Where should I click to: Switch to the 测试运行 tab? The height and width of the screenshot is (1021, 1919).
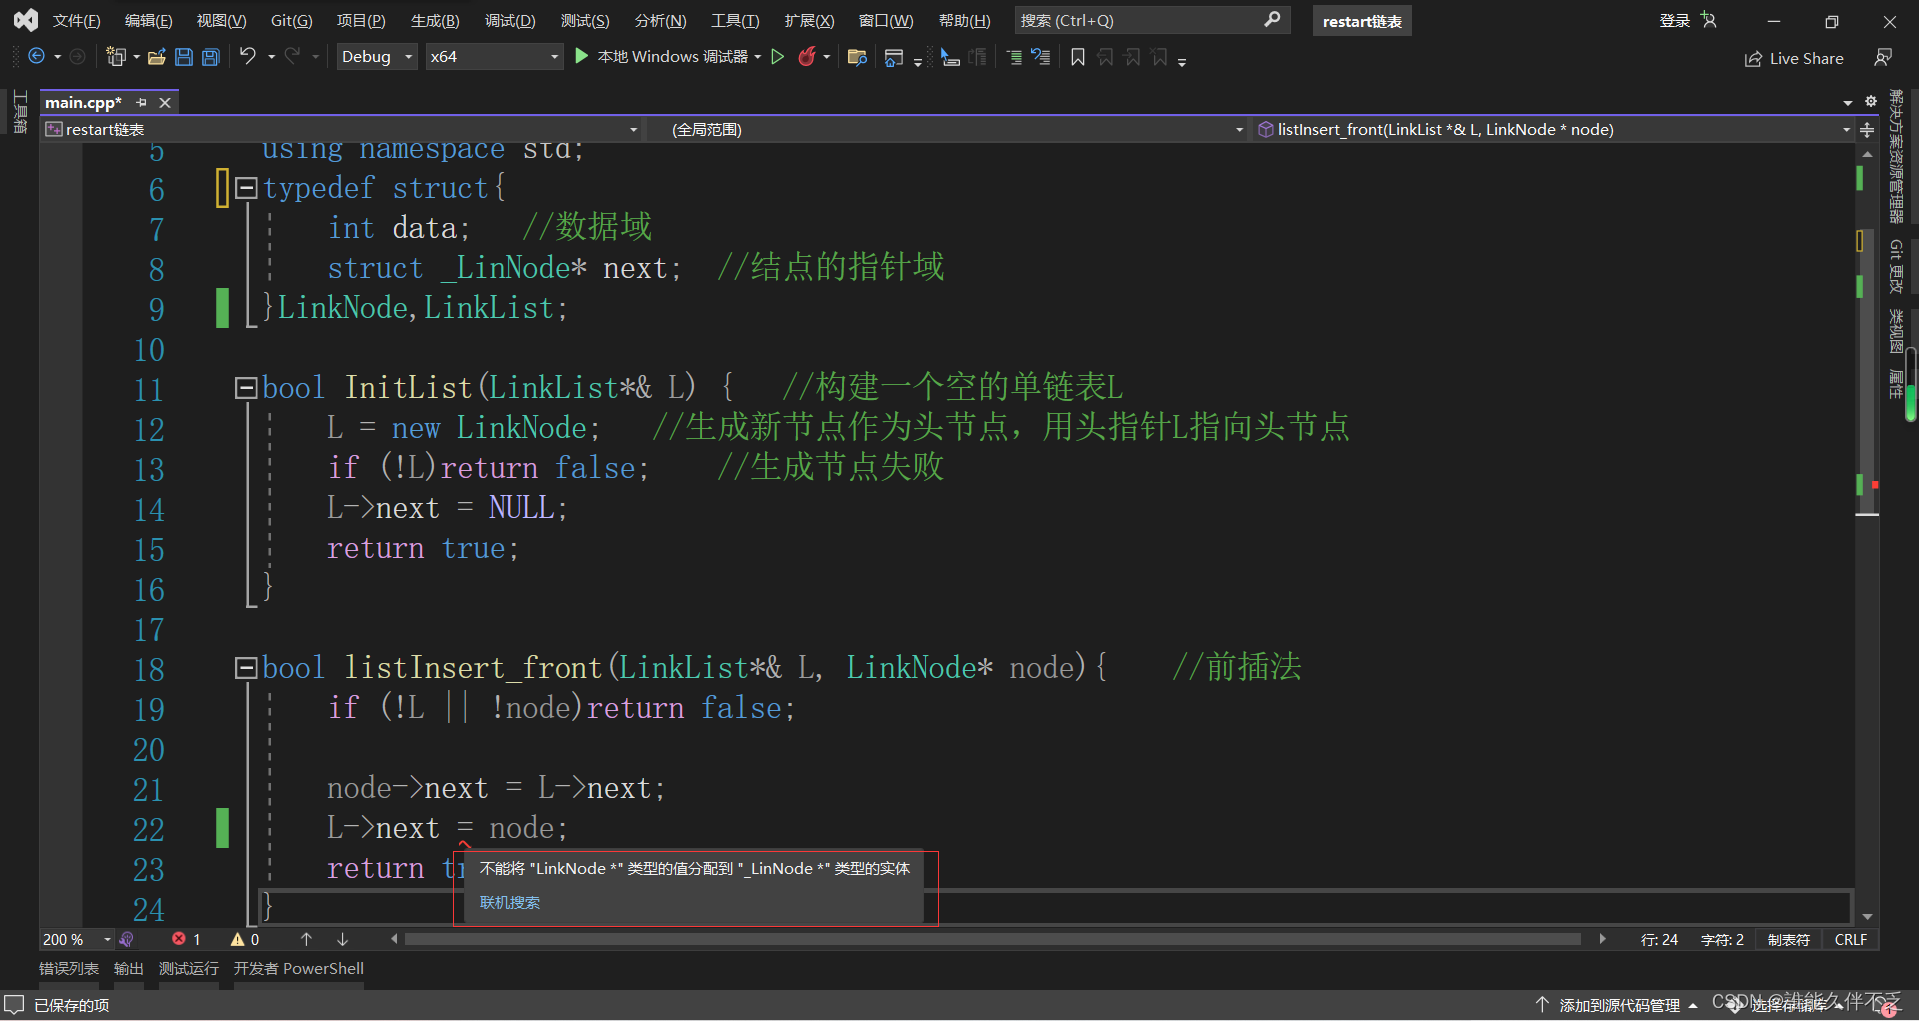[x=189, y=968]
